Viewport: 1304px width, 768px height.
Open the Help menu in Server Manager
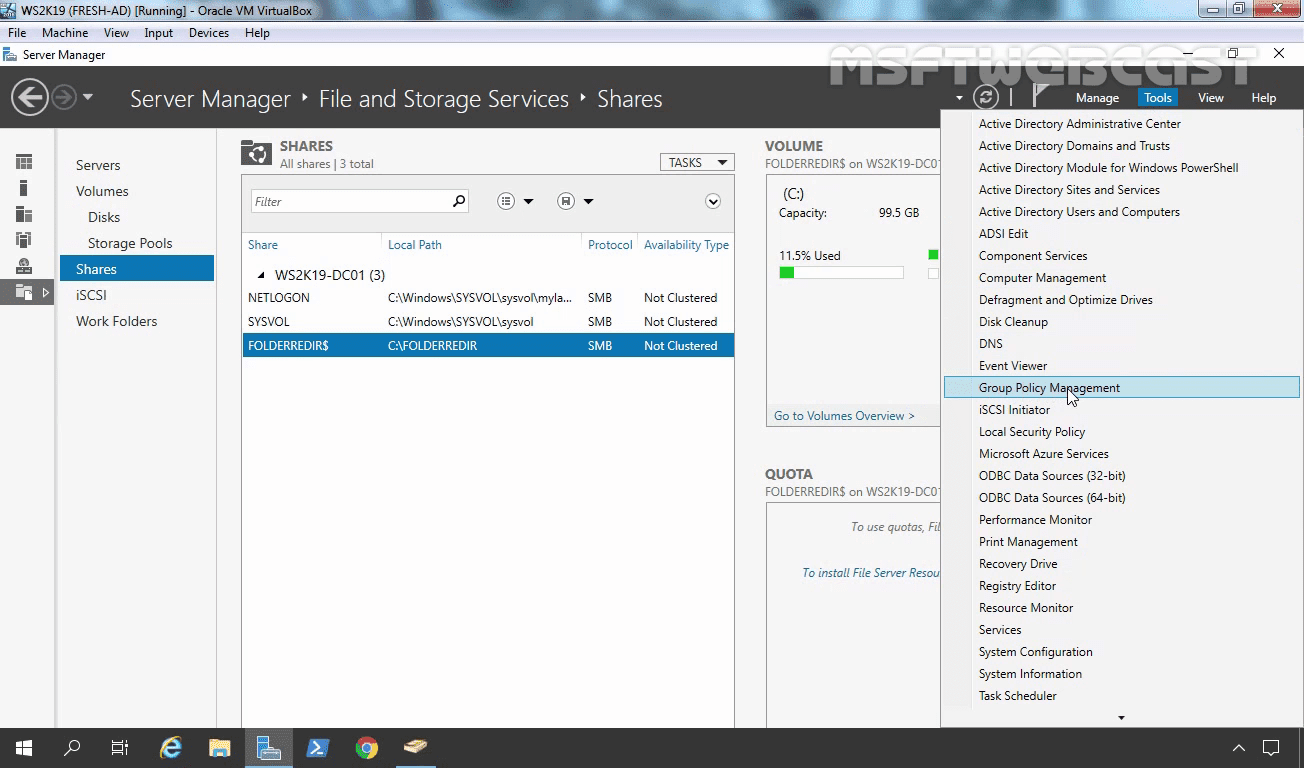click(1264, 98)
